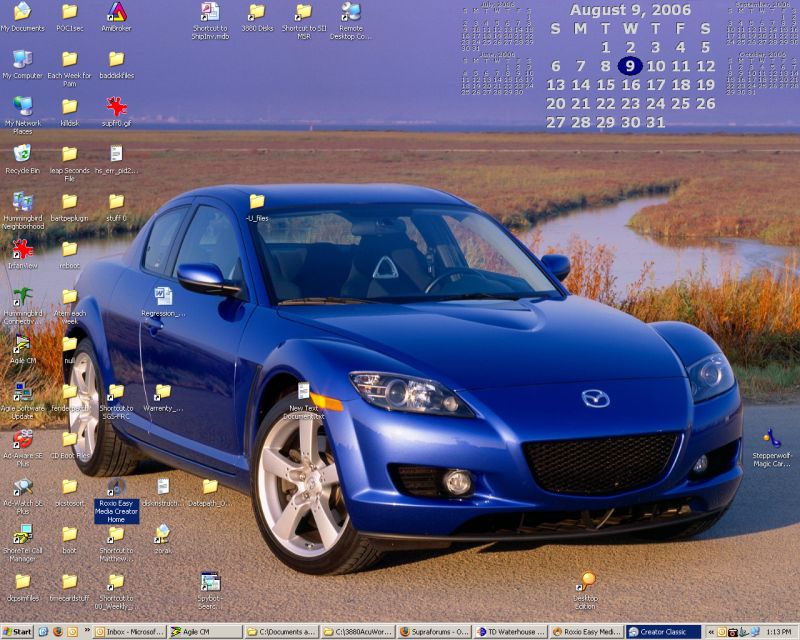Image resolution: width=800 pixels, height=640 pixels.
Task: Switch to Inbox - Microsoft taskbar button
Action: click(x=129, y=632)
